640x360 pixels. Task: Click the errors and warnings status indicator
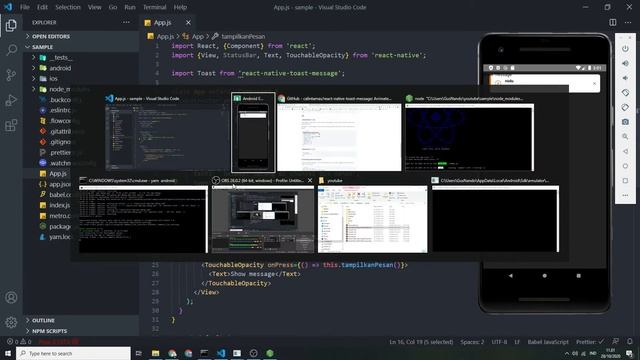[x=19, y=342]
